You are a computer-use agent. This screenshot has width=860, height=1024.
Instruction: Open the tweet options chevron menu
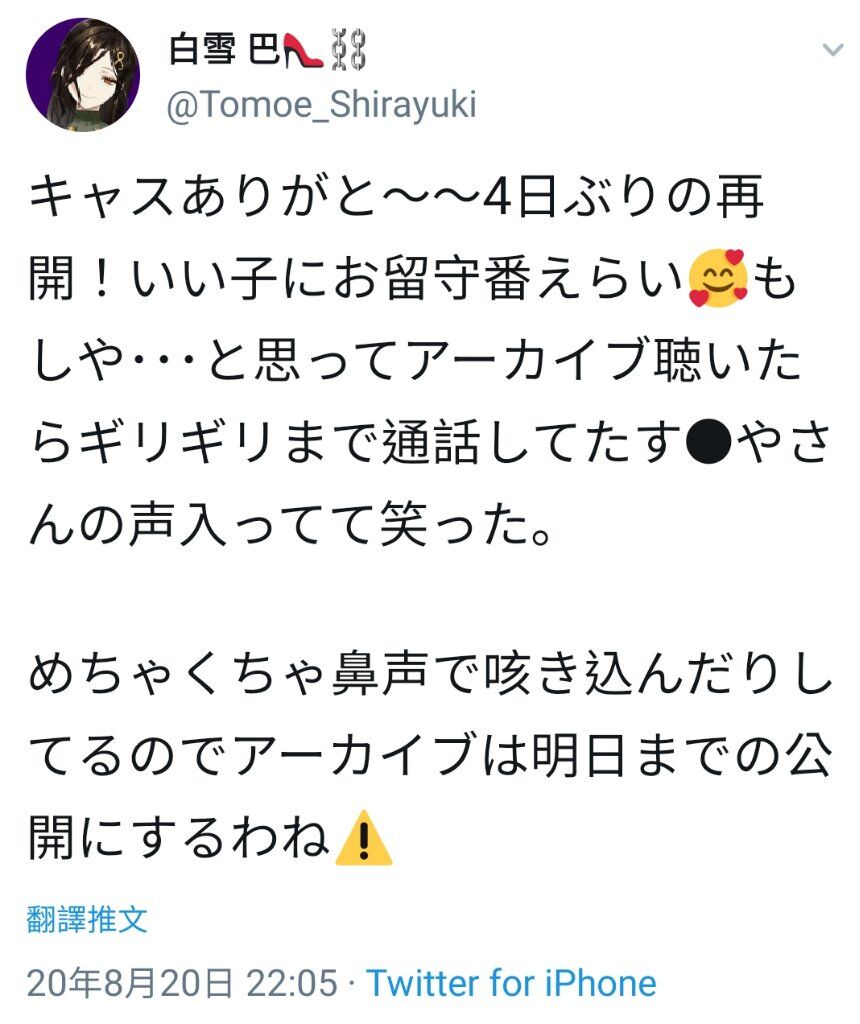[833, 50]
